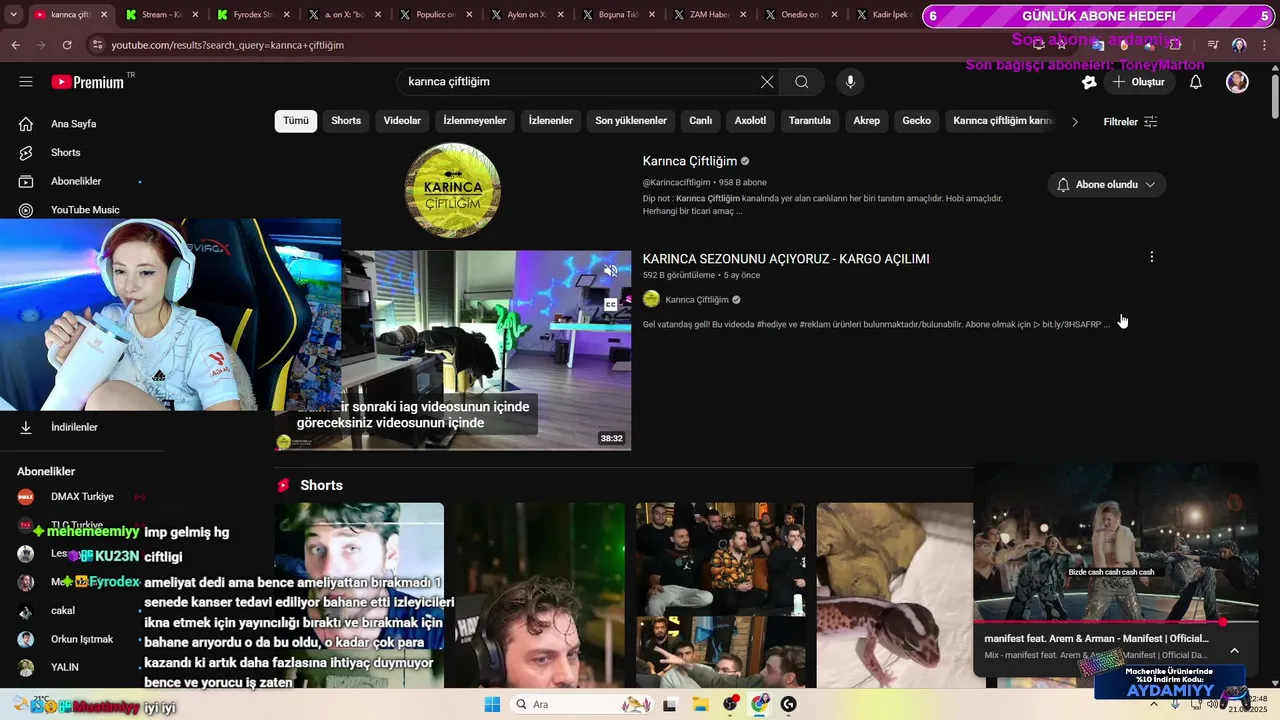Close the karınca çiftliğim browser tab

(x=105, y=15)
